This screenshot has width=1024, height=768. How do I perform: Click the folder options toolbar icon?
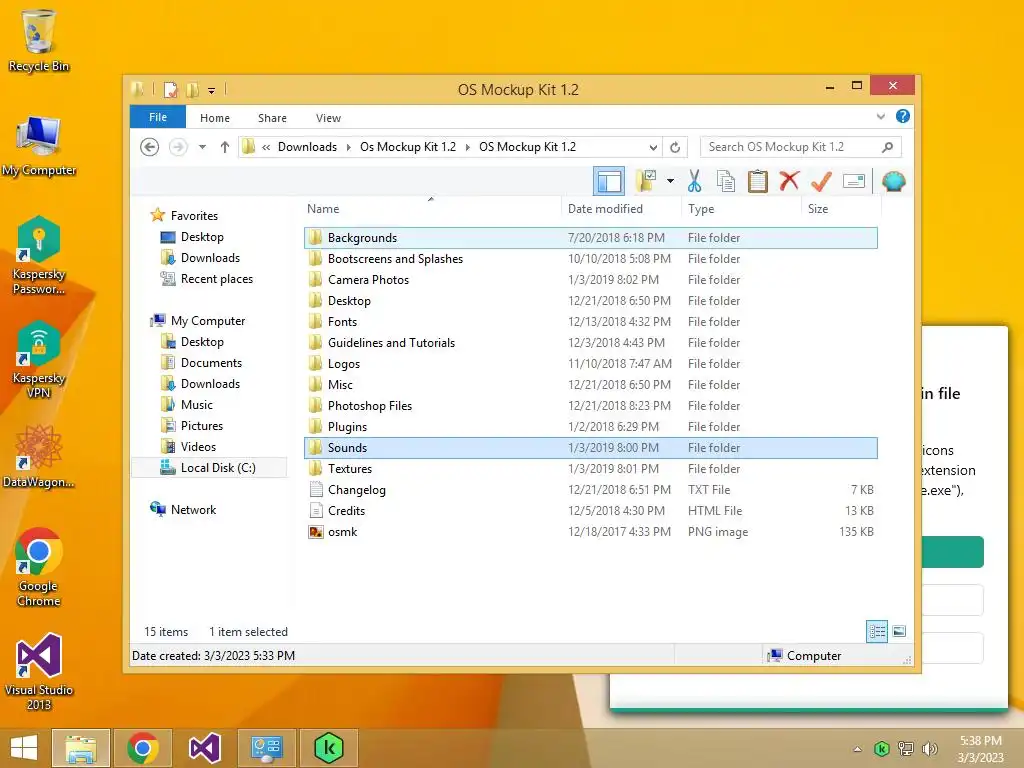pyautogui.click(x=646, y=181)
